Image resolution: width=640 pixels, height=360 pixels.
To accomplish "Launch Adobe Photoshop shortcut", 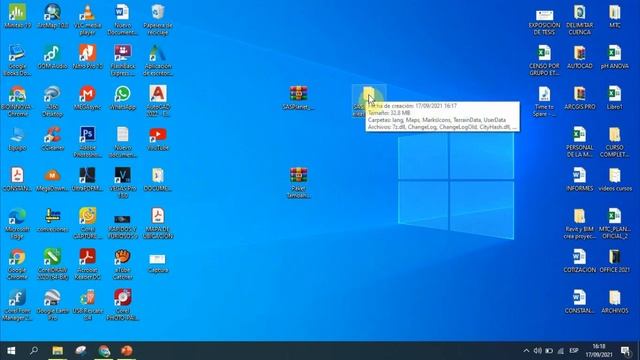I will tap(87, 142).
